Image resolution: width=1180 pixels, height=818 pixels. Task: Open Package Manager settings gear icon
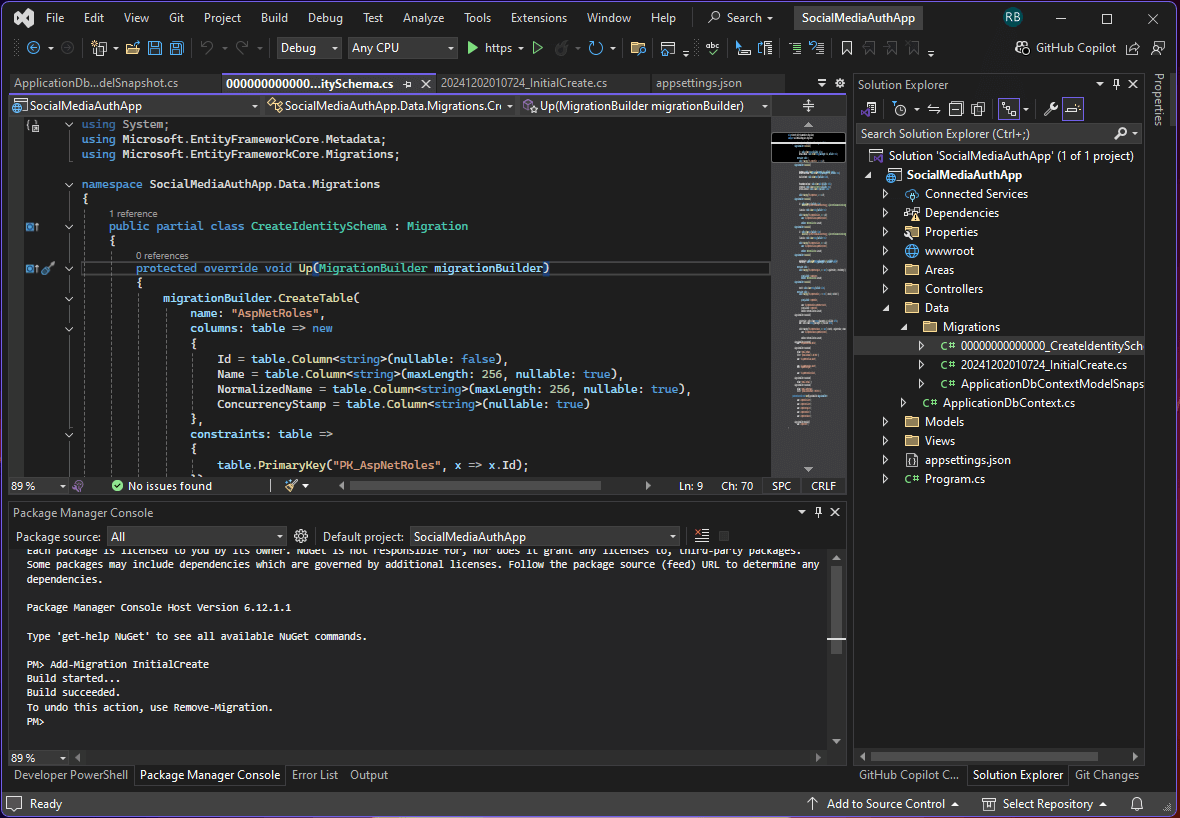[301, 536]
